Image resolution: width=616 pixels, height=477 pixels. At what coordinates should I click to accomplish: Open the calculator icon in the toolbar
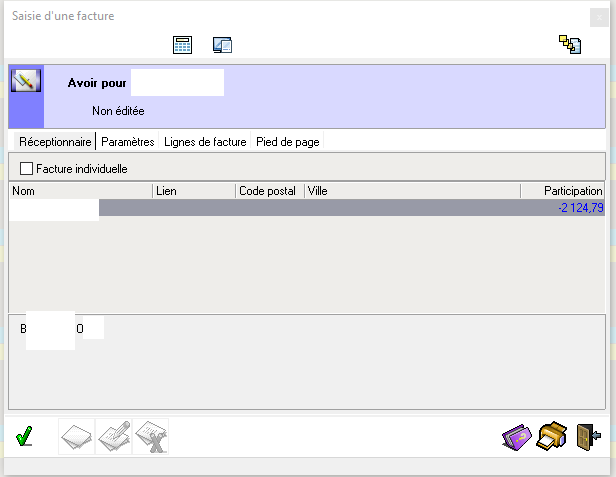click(182, 45)
